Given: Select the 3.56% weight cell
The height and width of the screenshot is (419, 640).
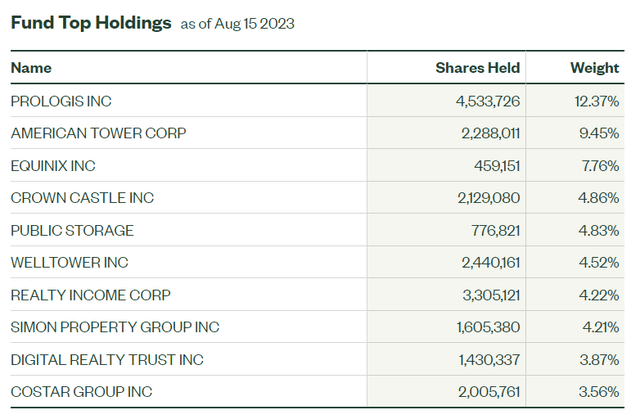Looking at the screenshot, I should coord(598,392).
